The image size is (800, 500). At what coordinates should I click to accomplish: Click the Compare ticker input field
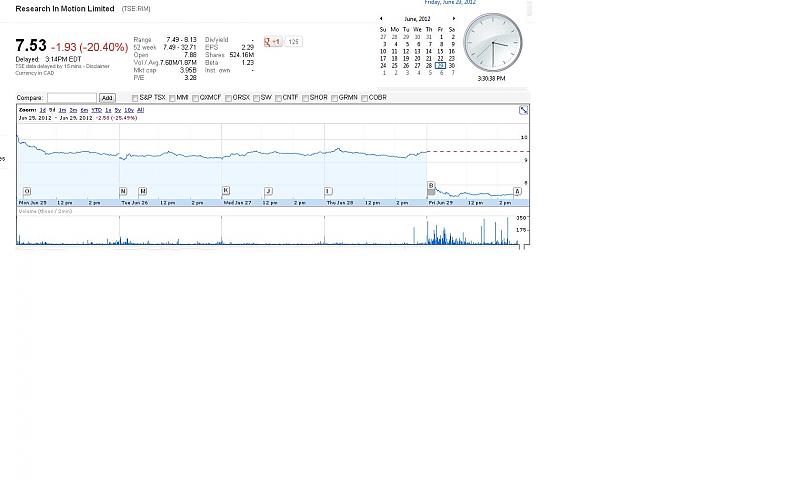click(71, 98)
